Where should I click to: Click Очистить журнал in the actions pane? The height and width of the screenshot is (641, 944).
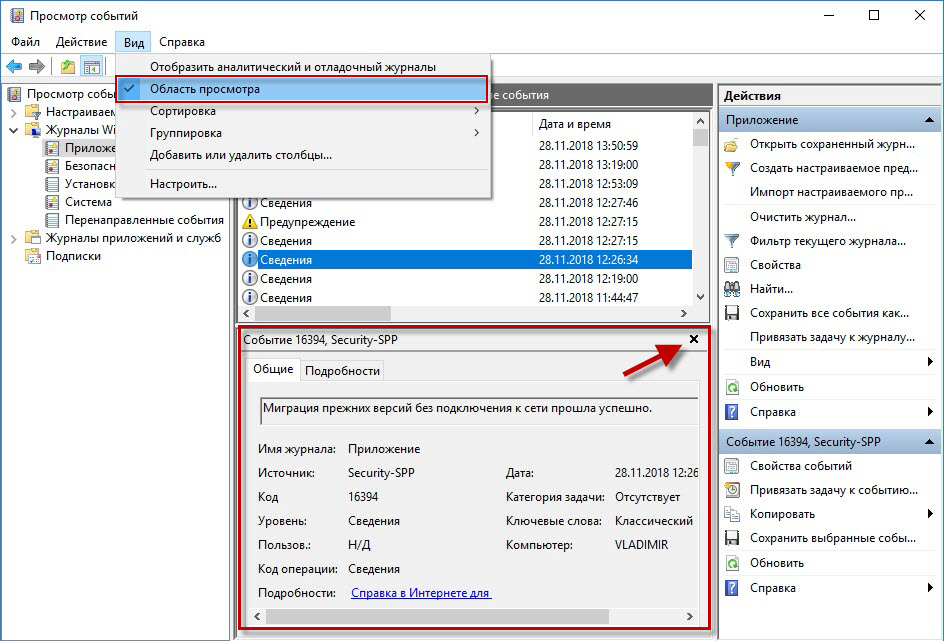802,217
